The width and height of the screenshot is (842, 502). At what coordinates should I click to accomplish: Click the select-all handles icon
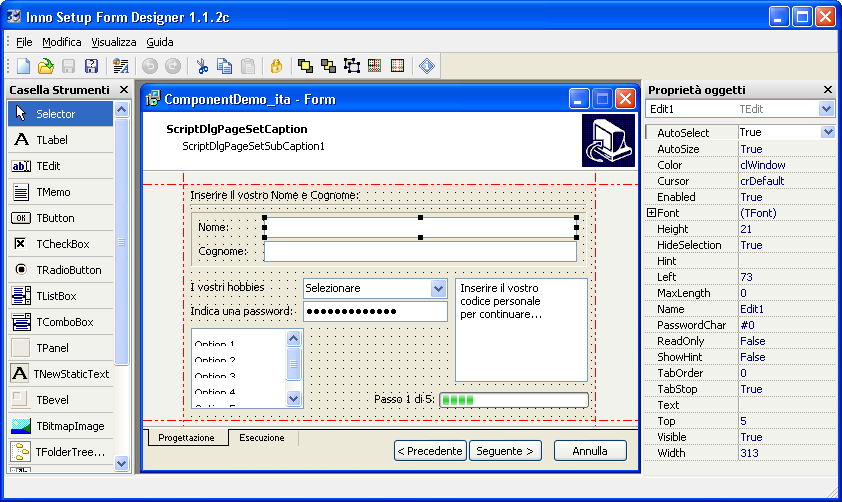pyautogui.click(x=352, y=66)
